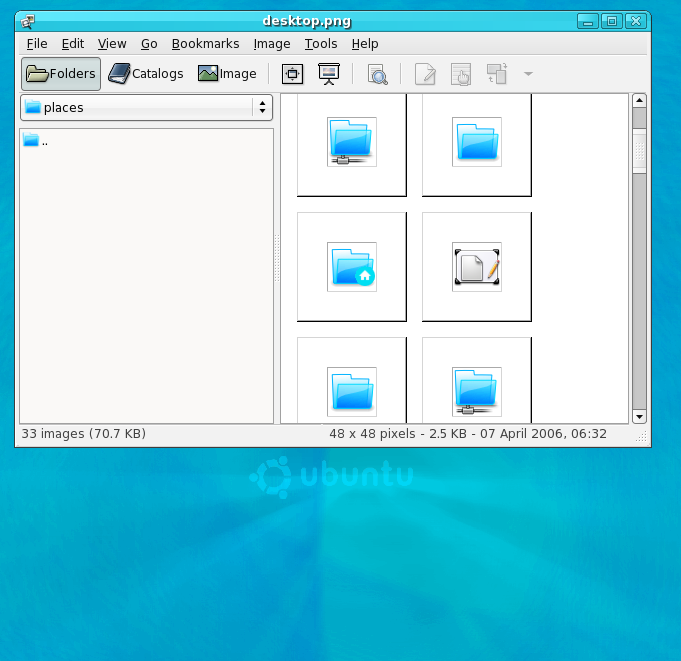The width and height of the screenshot is (681, 661).
Task: Open the places location dropdown
Action: tap(146, 107)
